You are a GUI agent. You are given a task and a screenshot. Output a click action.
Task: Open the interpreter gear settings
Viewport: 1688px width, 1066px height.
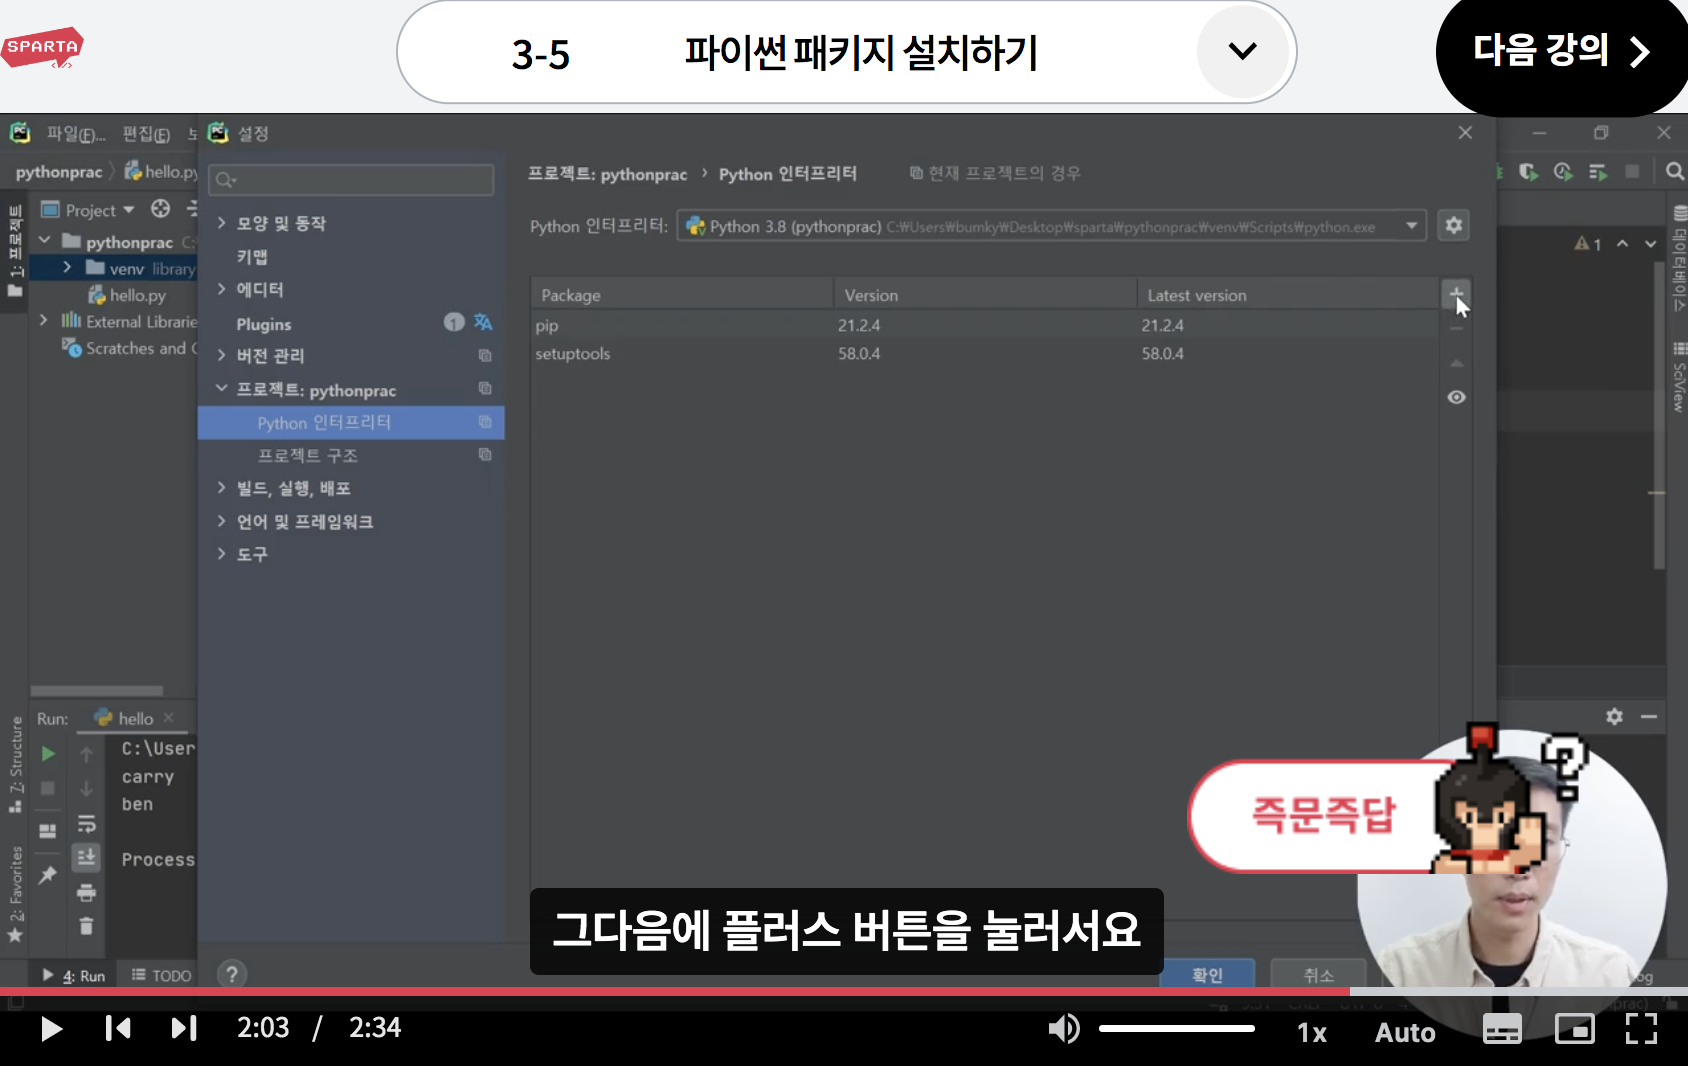pyautogui.click(x=1454, y=225)
